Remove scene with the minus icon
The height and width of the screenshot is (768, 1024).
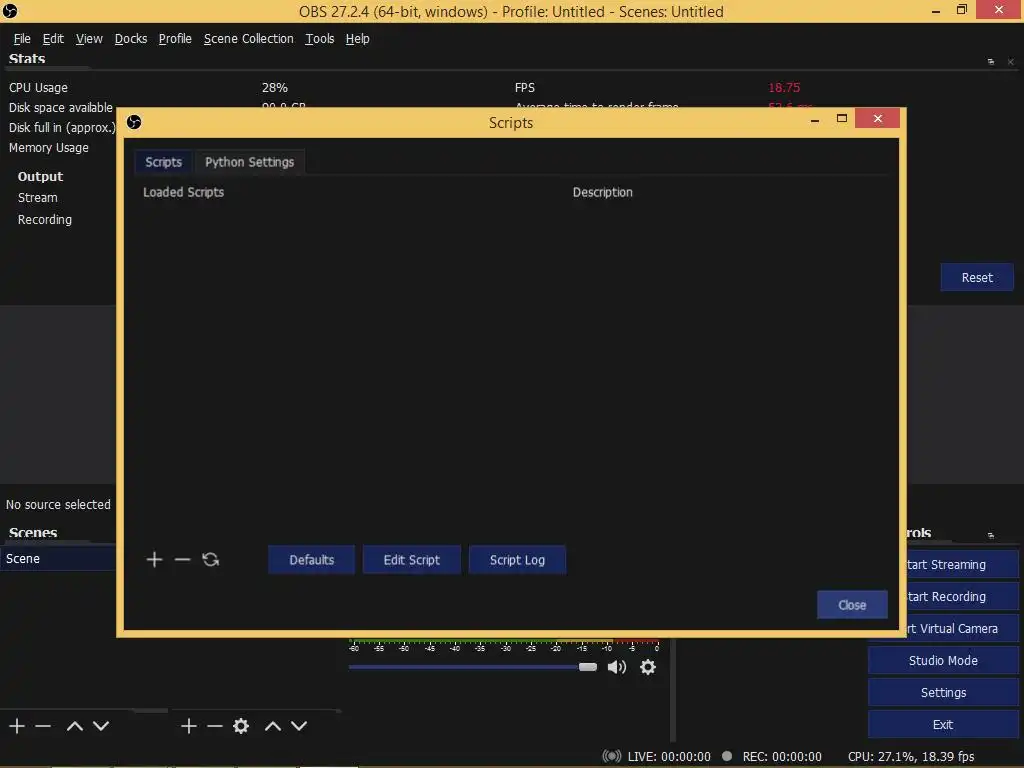coord(43,726)
